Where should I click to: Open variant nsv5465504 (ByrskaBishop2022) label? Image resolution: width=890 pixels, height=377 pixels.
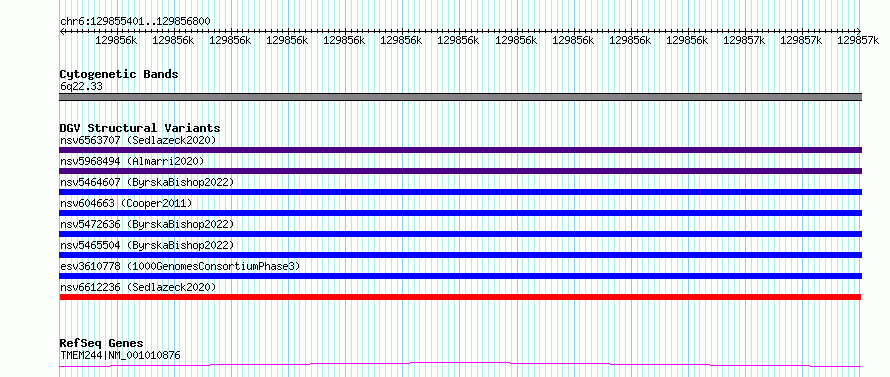click(147, 245)
